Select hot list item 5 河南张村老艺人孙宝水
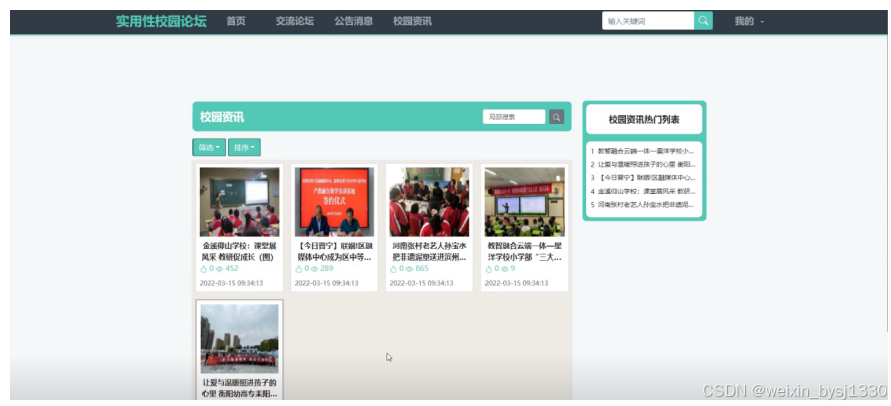This screenshot has width=891, height=406. (x=643, y=204)
